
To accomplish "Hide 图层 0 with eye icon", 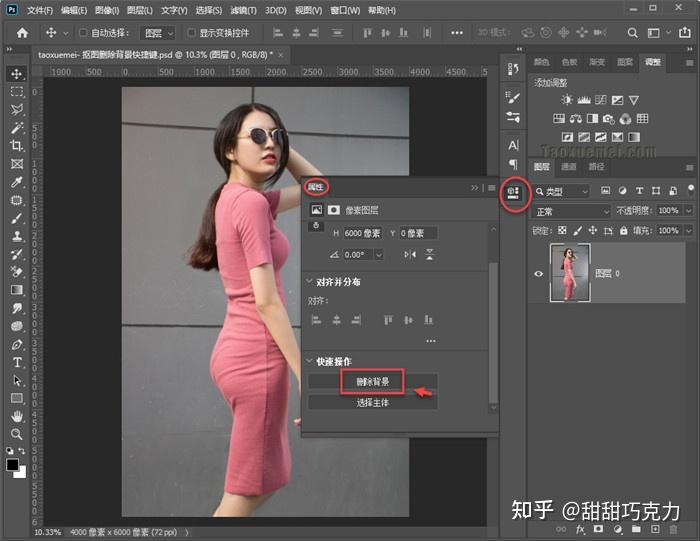I will 538,274.
